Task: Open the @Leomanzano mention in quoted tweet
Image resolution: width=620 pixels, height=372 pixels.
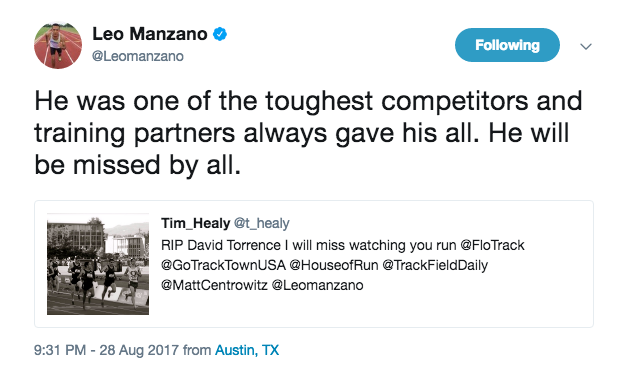Action: pos(318,285)
